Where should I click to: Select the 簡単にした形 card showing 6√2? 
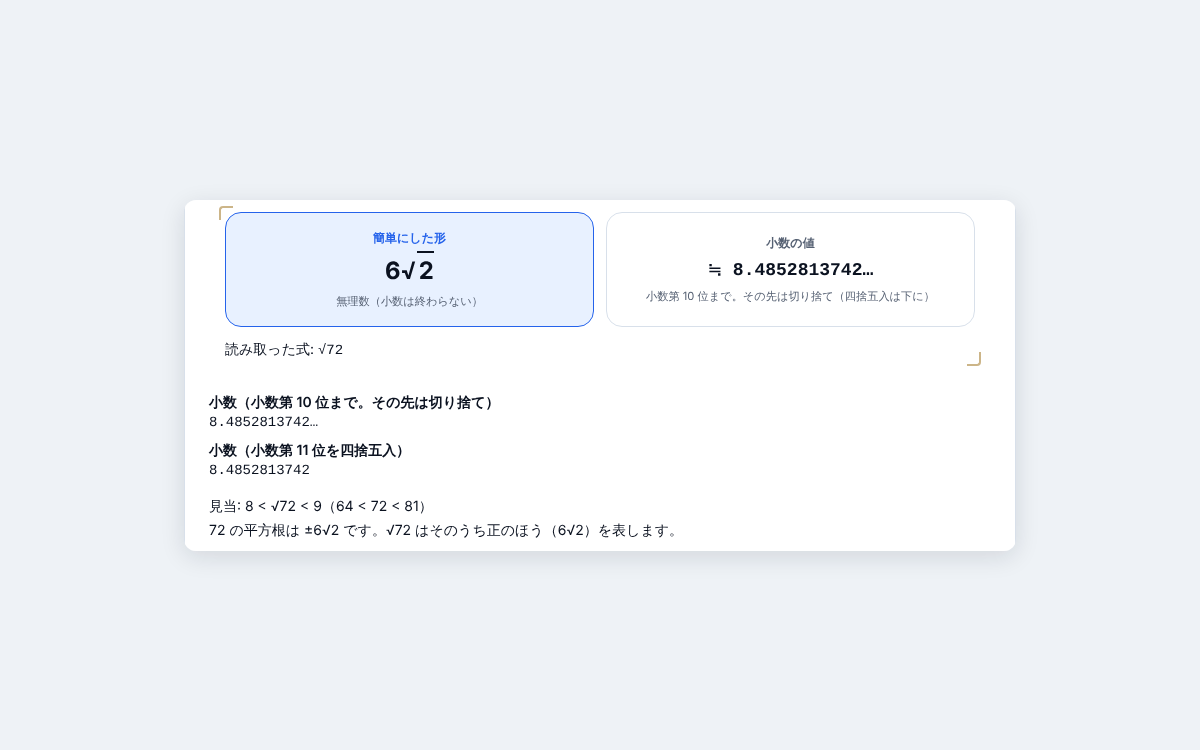point(409,269)
